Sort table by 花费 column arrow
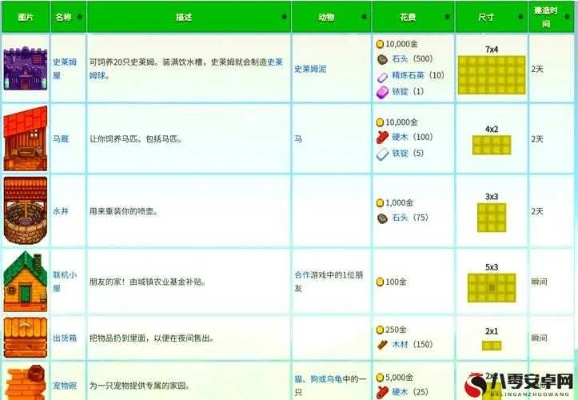This screenshot has height=400, width=578. pyautogui.click(x=448, y=17)
